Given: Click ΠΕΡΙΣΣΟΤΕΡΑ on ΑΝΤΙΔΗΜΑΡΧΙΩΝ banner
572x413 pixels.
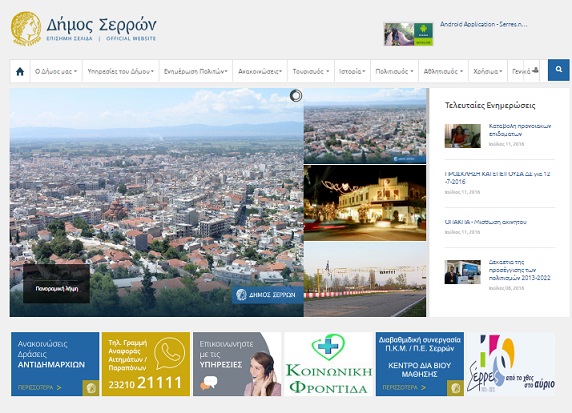Looking at the screenshot, I should click(40, 387).
